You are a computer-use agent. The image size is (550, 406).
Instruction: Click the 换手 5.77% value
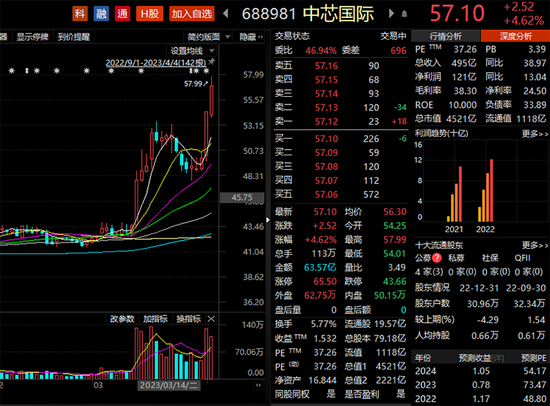coord(323,324)
